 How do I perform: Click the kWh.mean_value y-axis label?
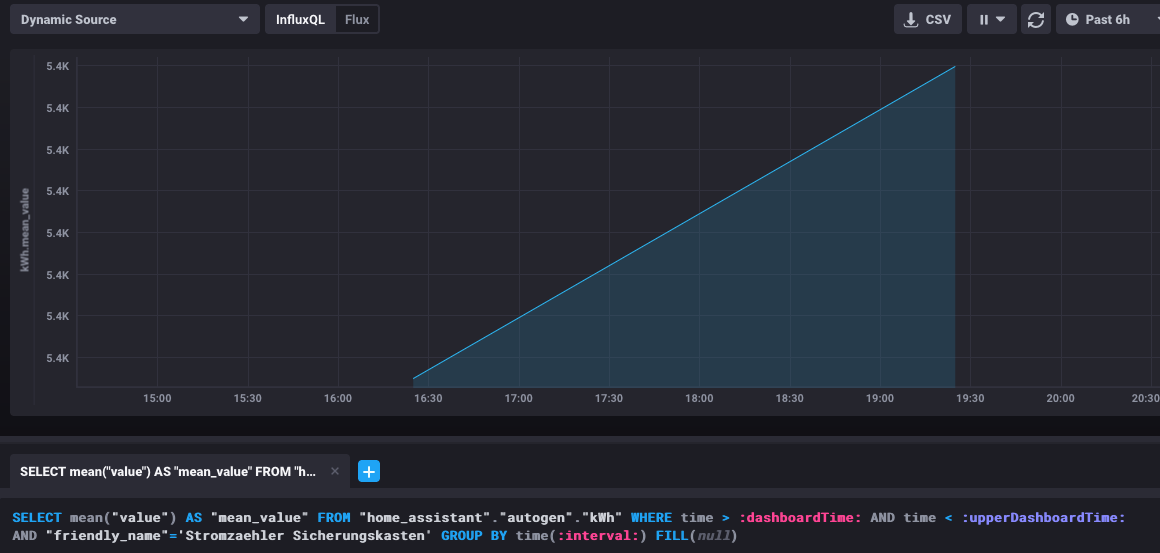[25, 230]
